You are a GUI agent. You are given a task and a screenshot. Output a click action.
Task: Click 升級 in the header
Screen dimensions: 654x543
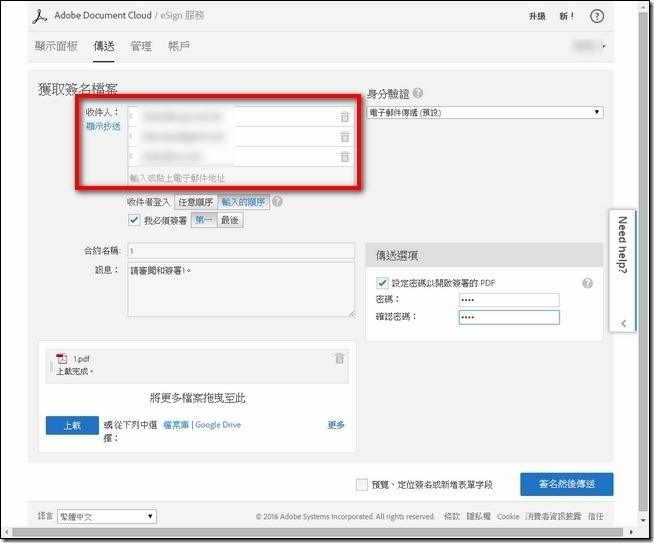(537, 16)
